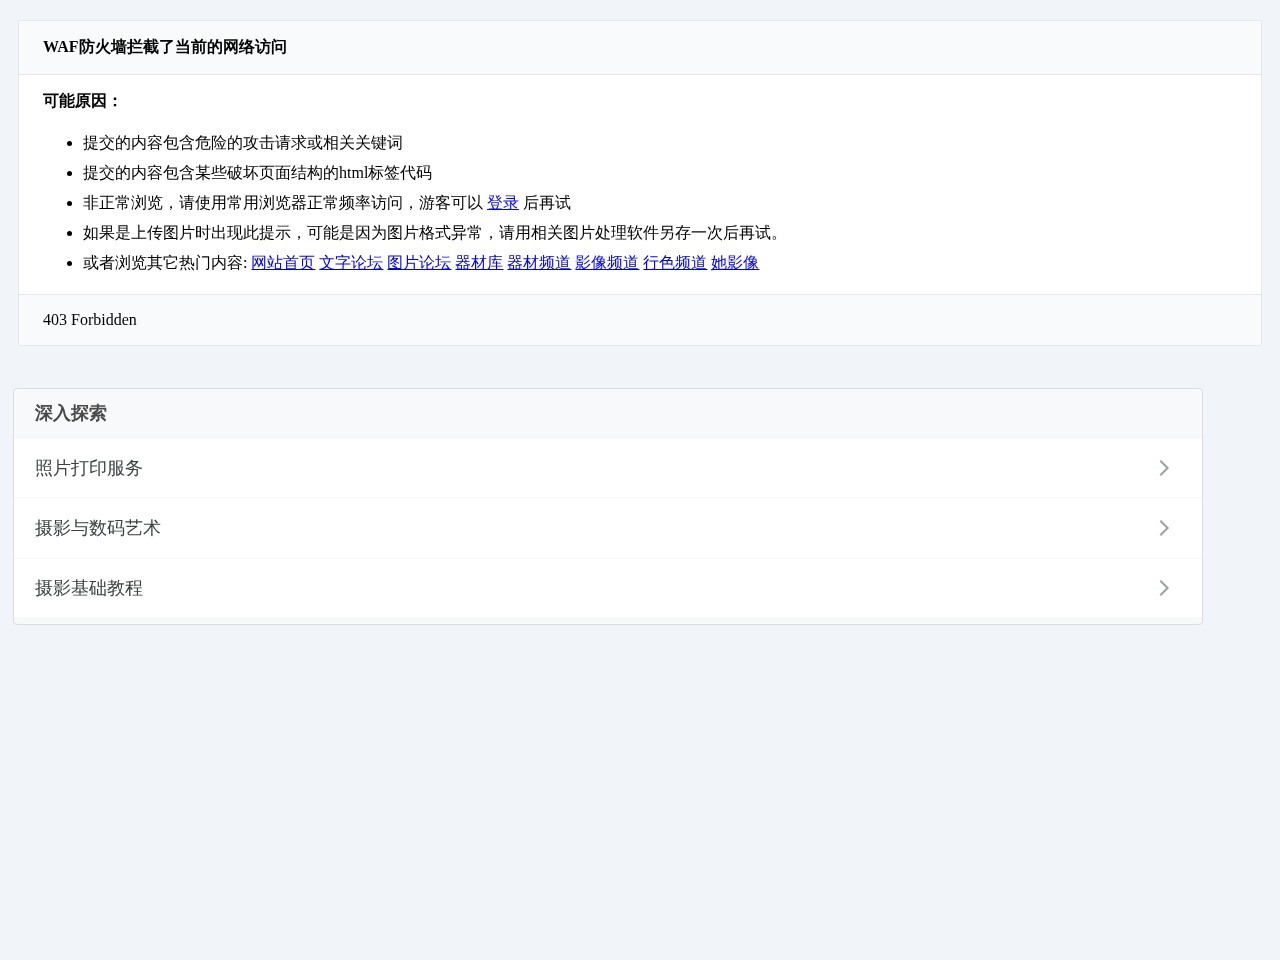1280x960 pixels.
Task: Open the 登录 login link
Action: tap(502, 203)
